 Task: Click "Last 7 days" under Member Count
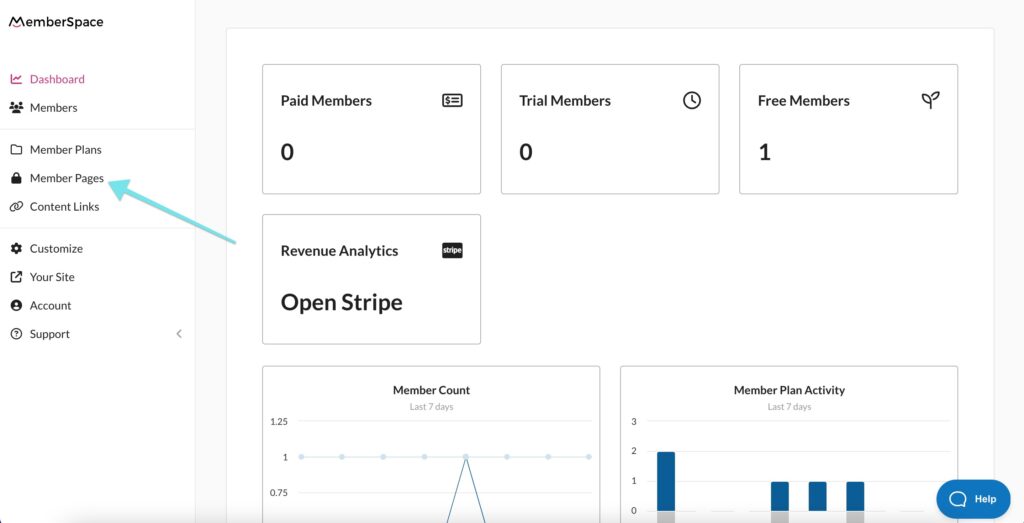click(x=431, y=407)
